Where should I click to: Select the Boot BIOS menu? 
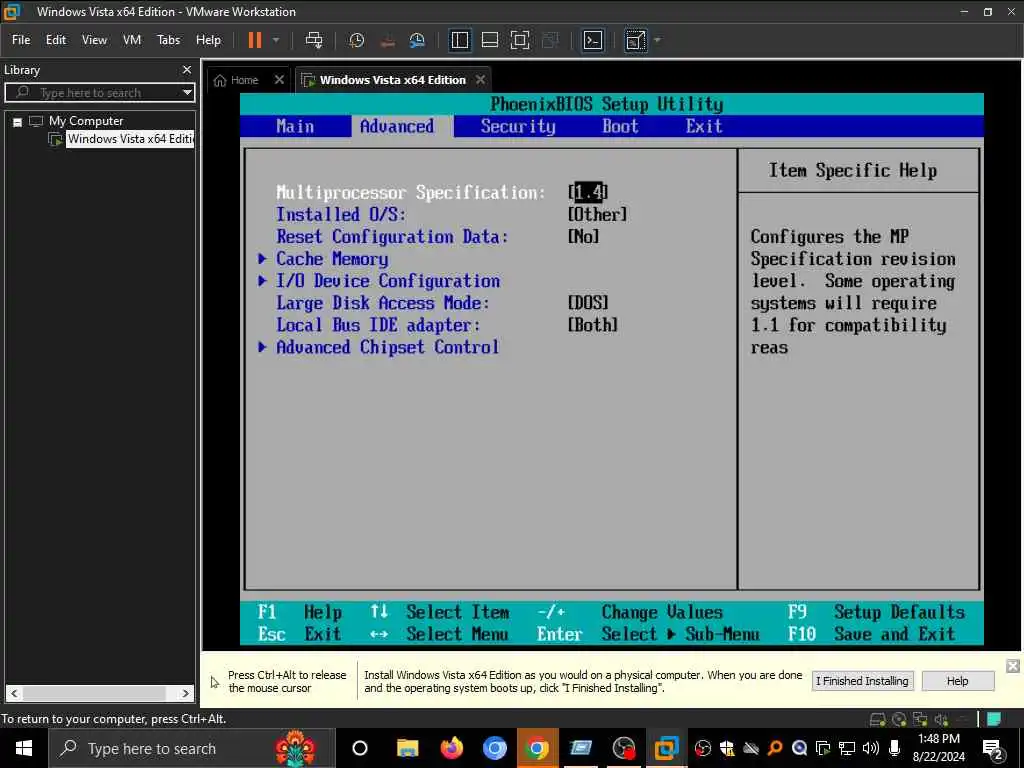(620, 126)
